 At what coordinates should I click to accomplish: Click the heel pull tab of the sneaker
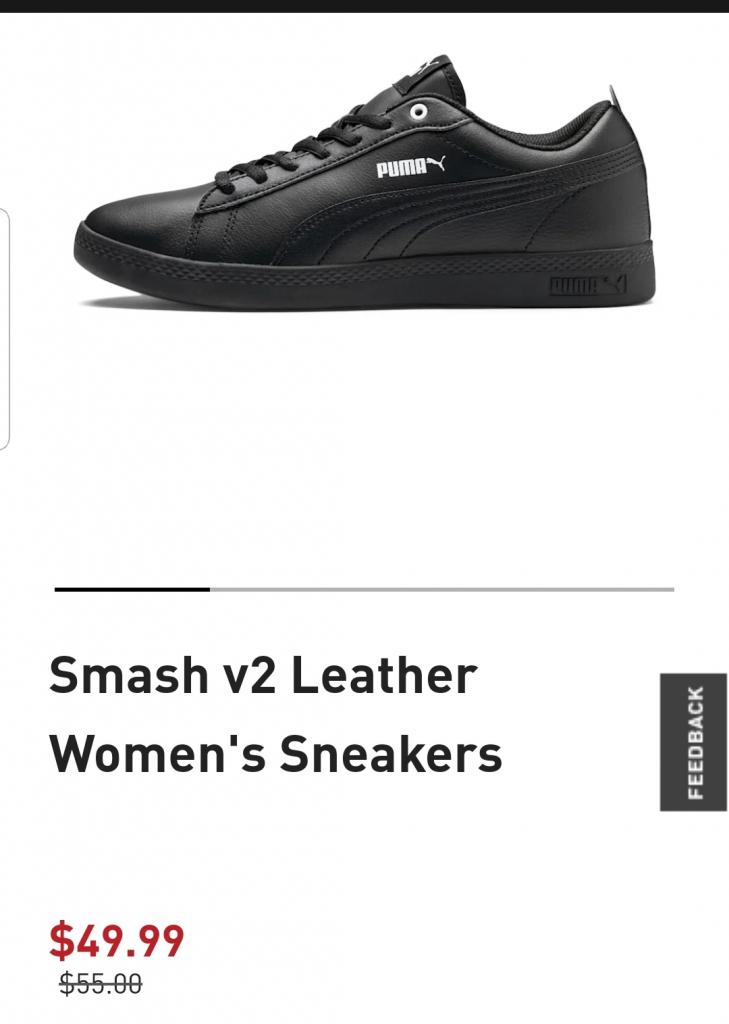[x=614, y=96]
